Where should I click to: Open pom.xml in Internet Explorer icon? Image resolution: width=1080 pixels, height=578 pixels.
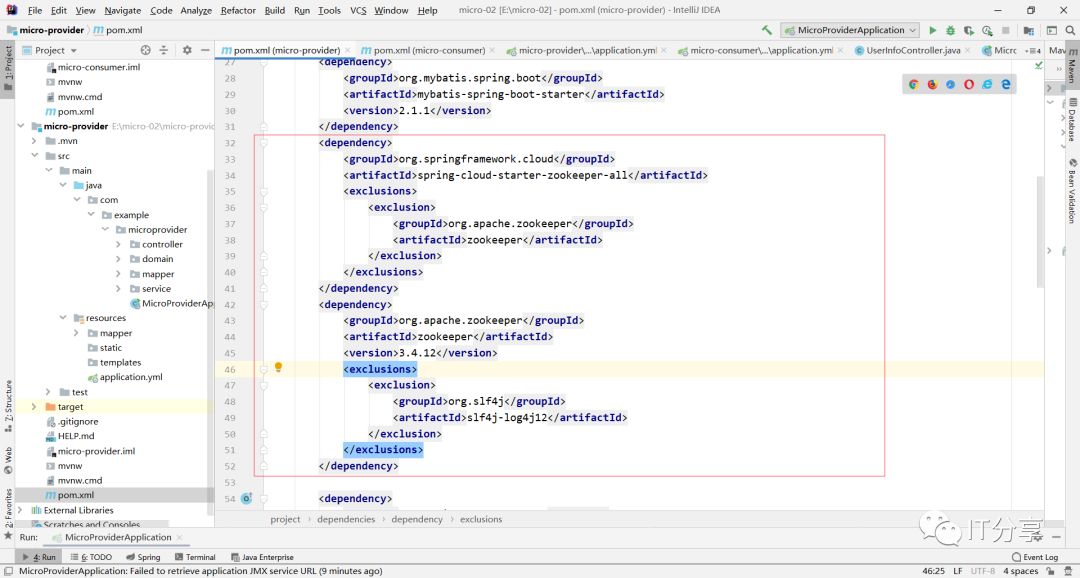pos(987,84)
